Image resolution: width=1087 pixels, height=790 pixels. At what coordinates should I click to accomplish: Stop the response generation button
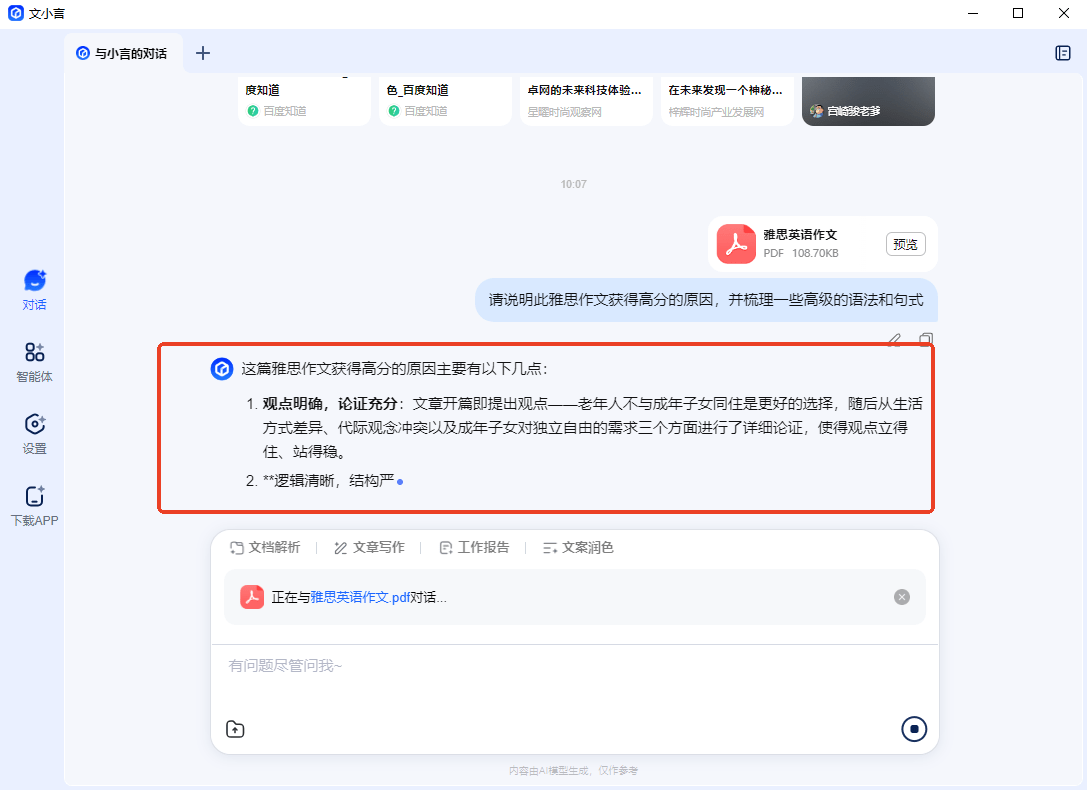[x=914, y=729]
